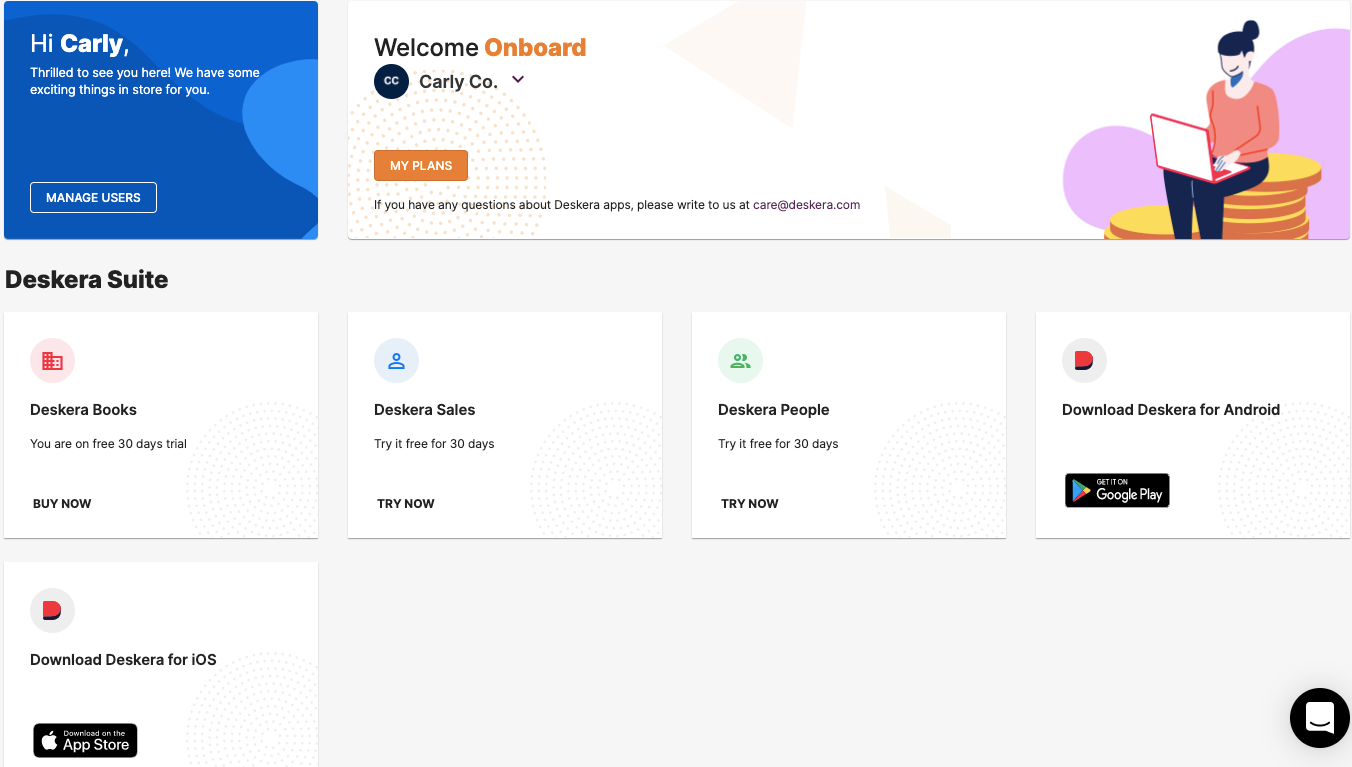Click the Deskera Sales title

pos(425,410)
